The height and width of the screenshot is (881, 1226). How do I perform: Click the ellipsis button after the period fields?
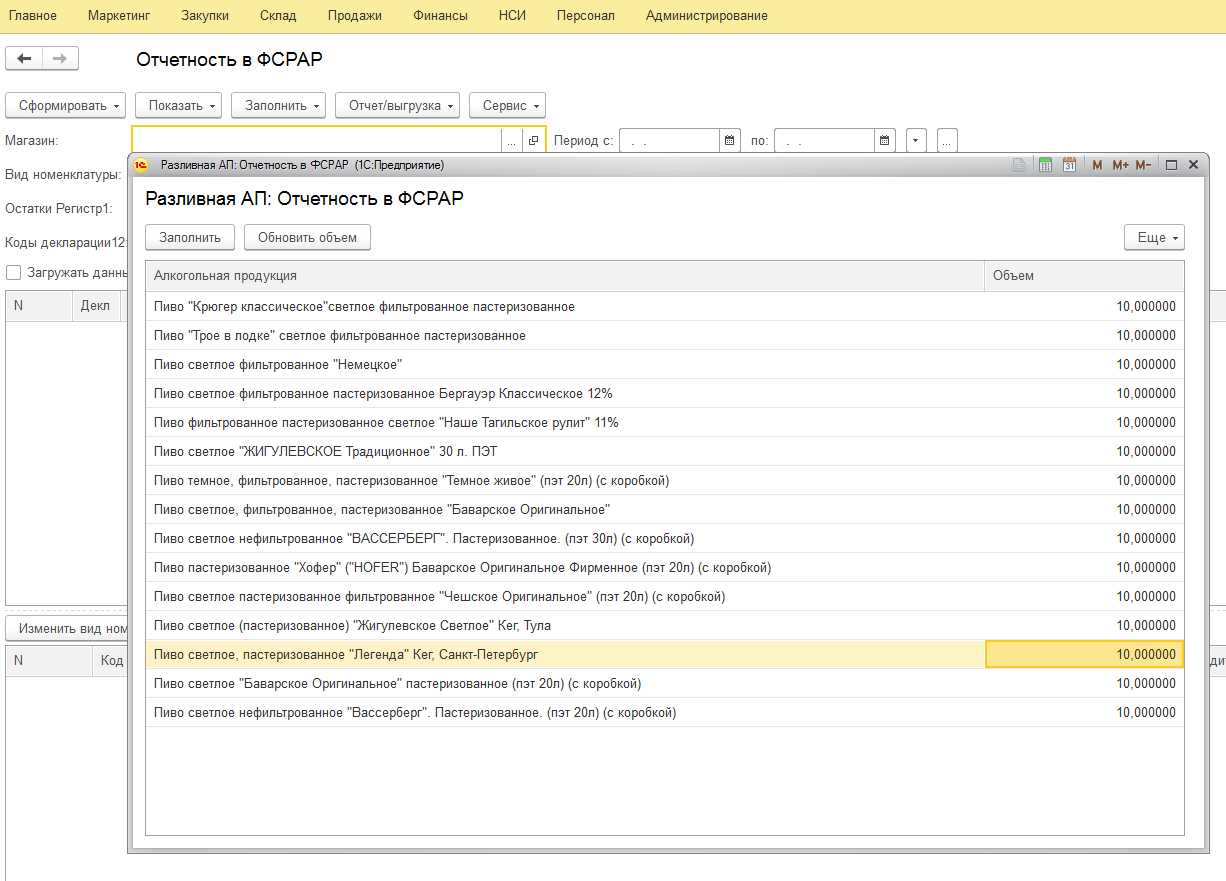point(947,141)
